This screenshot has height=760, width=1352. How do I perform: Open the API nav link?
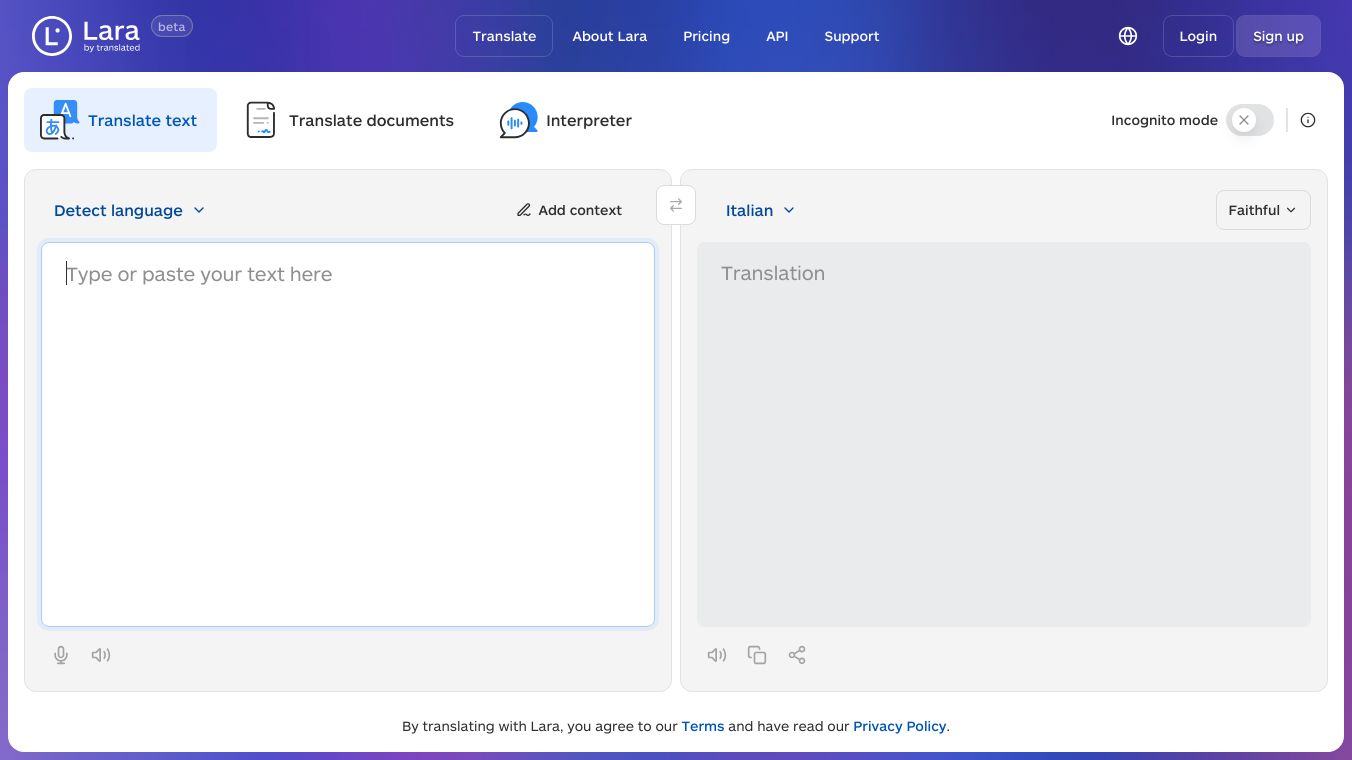[x=777, y=36]
